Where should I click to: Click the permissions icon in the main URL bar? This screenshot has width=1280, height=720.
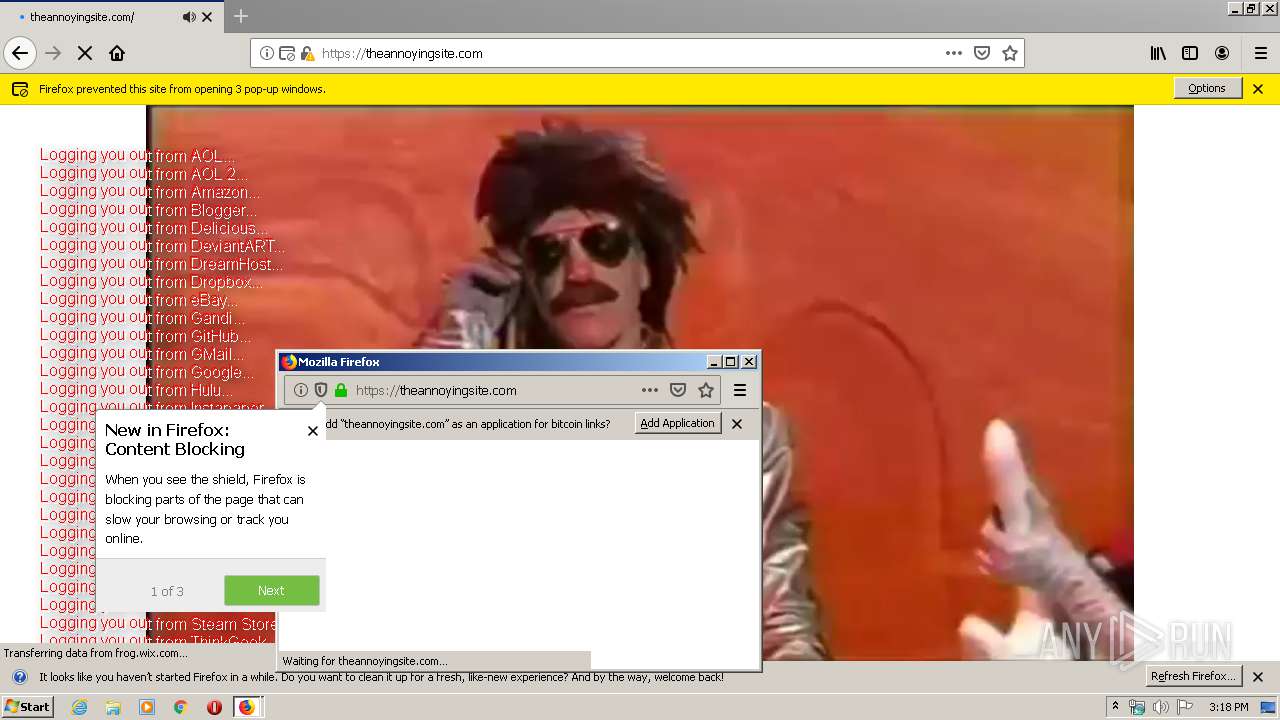pyautogui.click(x=287, y=53)
